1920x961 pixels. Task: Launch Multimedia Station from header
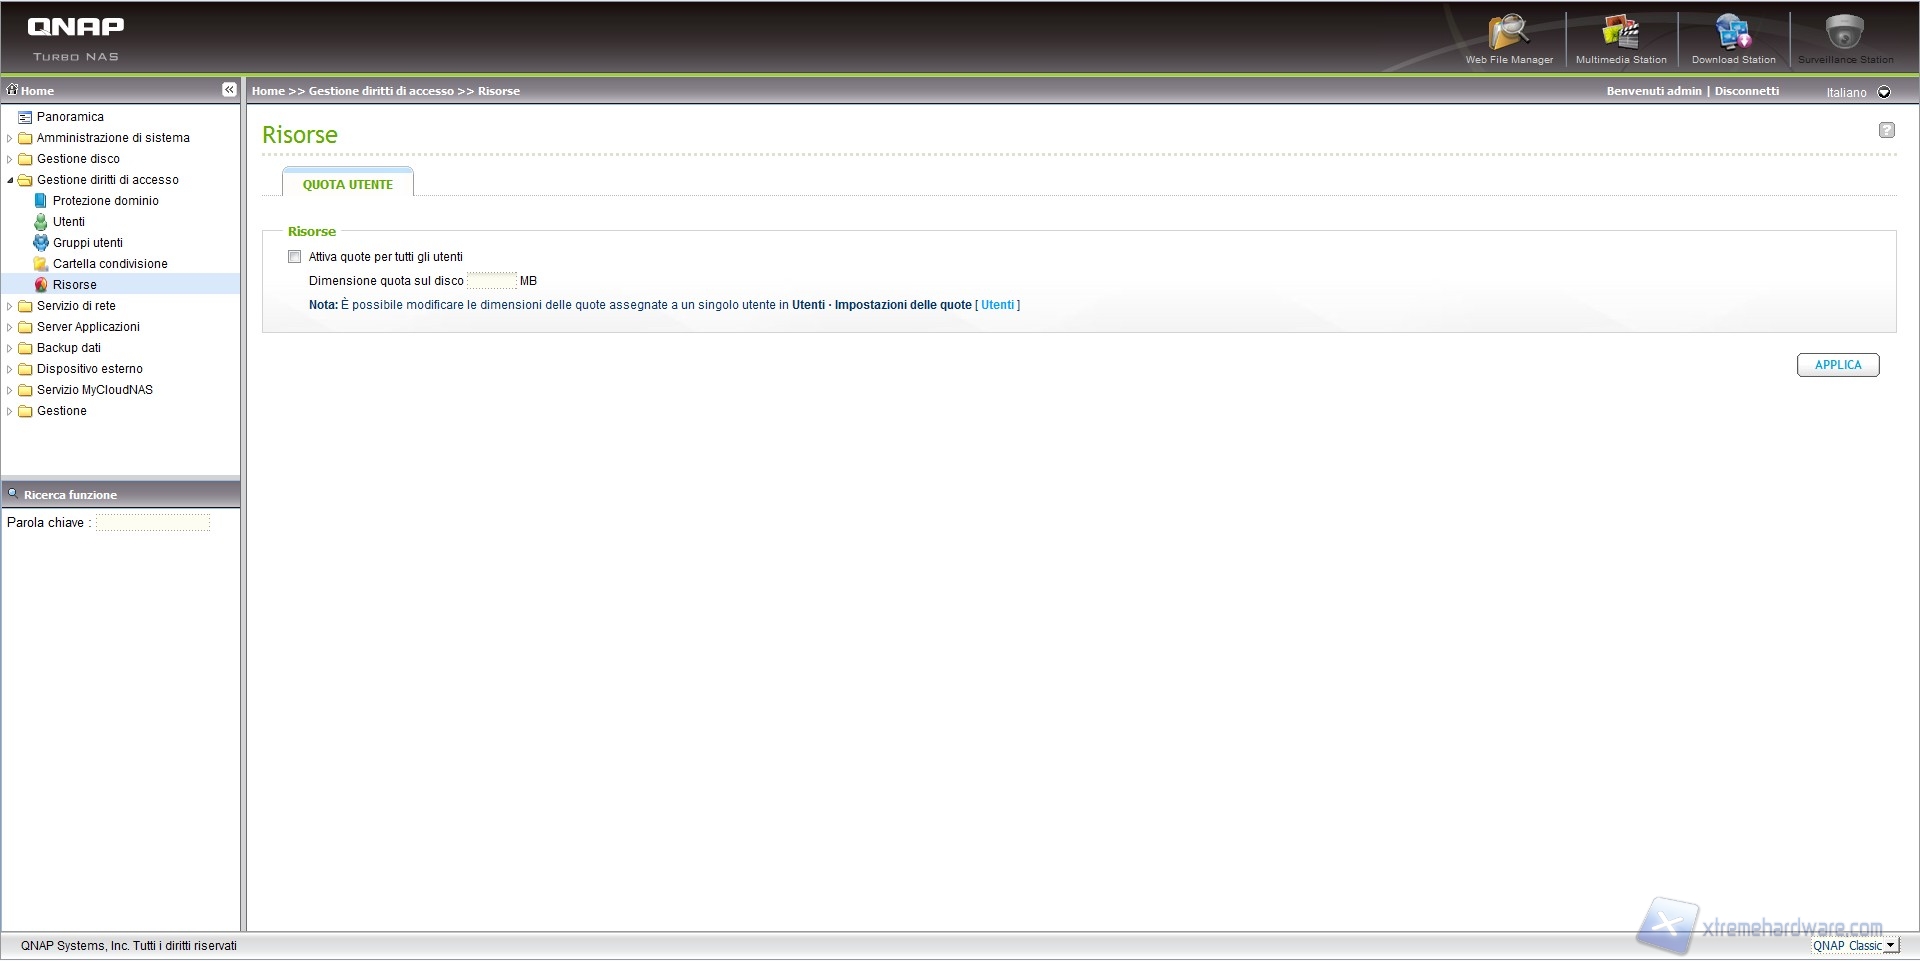point(1620,33)
